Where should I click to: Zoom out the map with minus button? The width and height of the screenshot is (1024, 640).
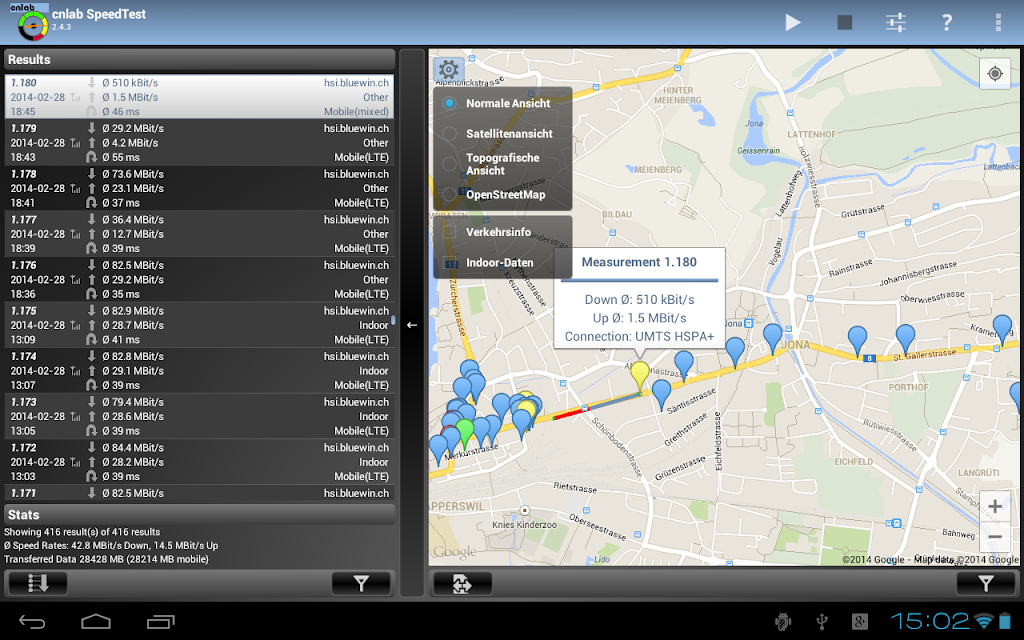[x=995, y=537]
